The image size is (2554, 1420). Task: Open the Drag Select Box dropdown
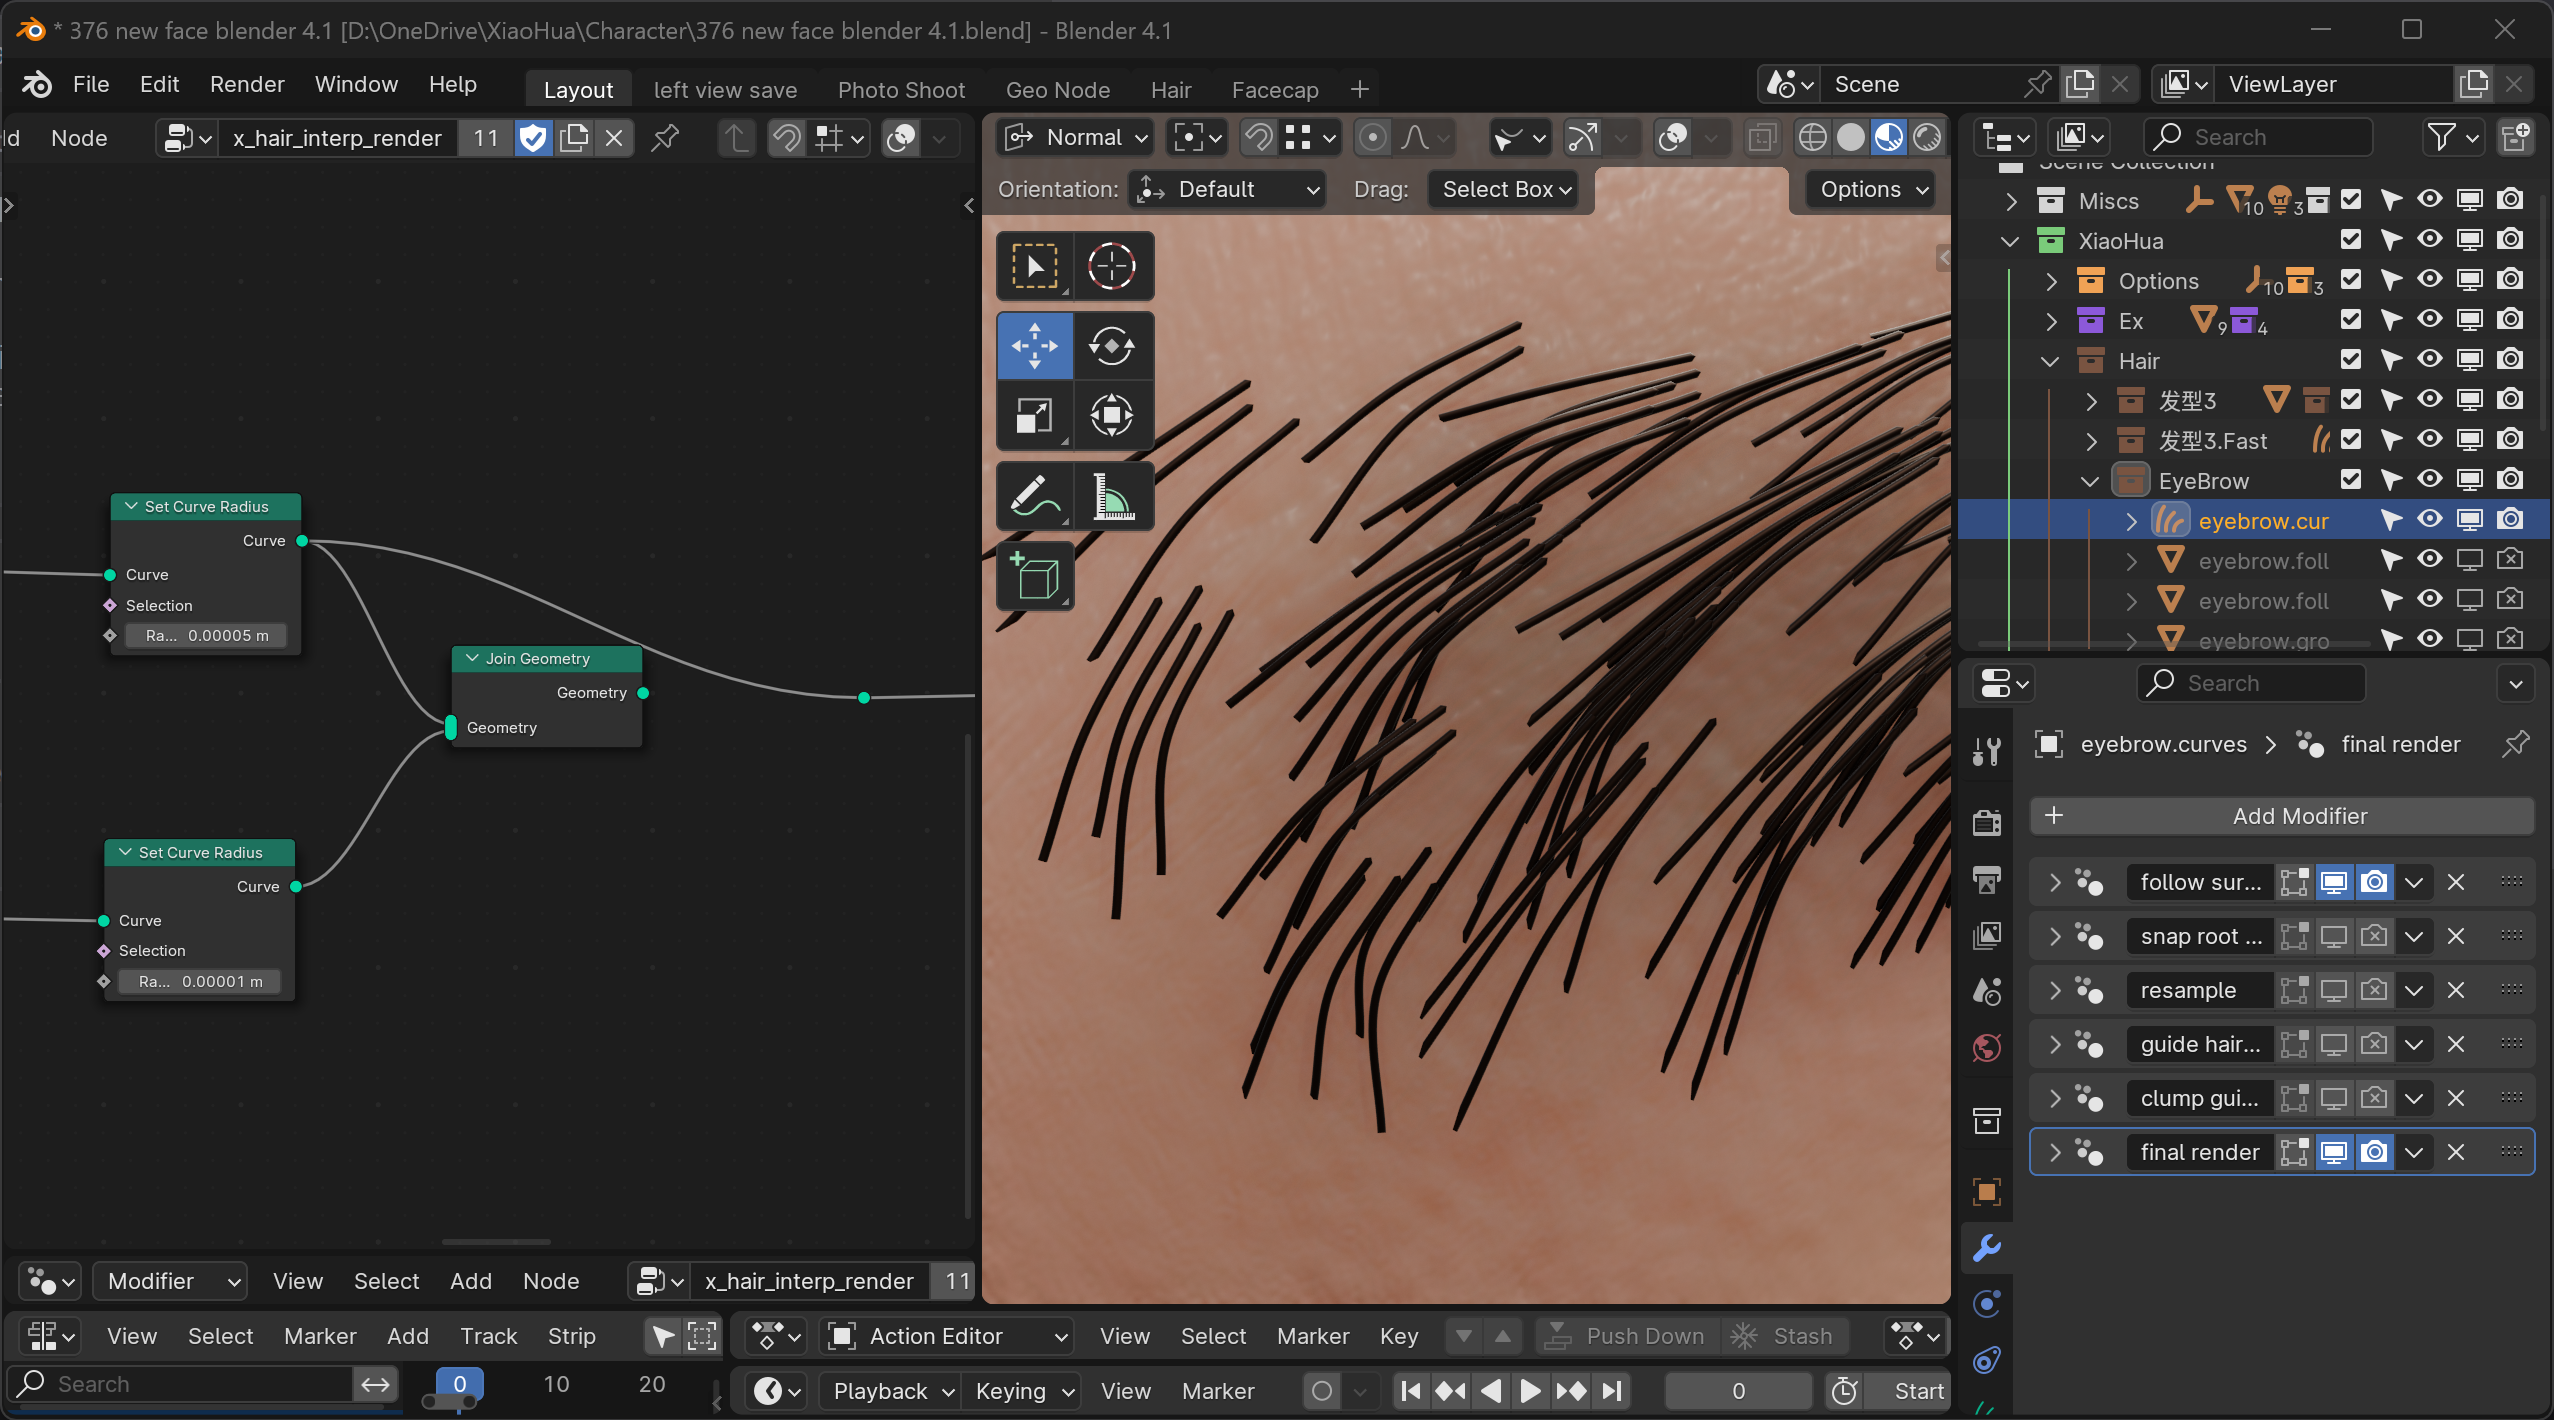[1503, 189]
